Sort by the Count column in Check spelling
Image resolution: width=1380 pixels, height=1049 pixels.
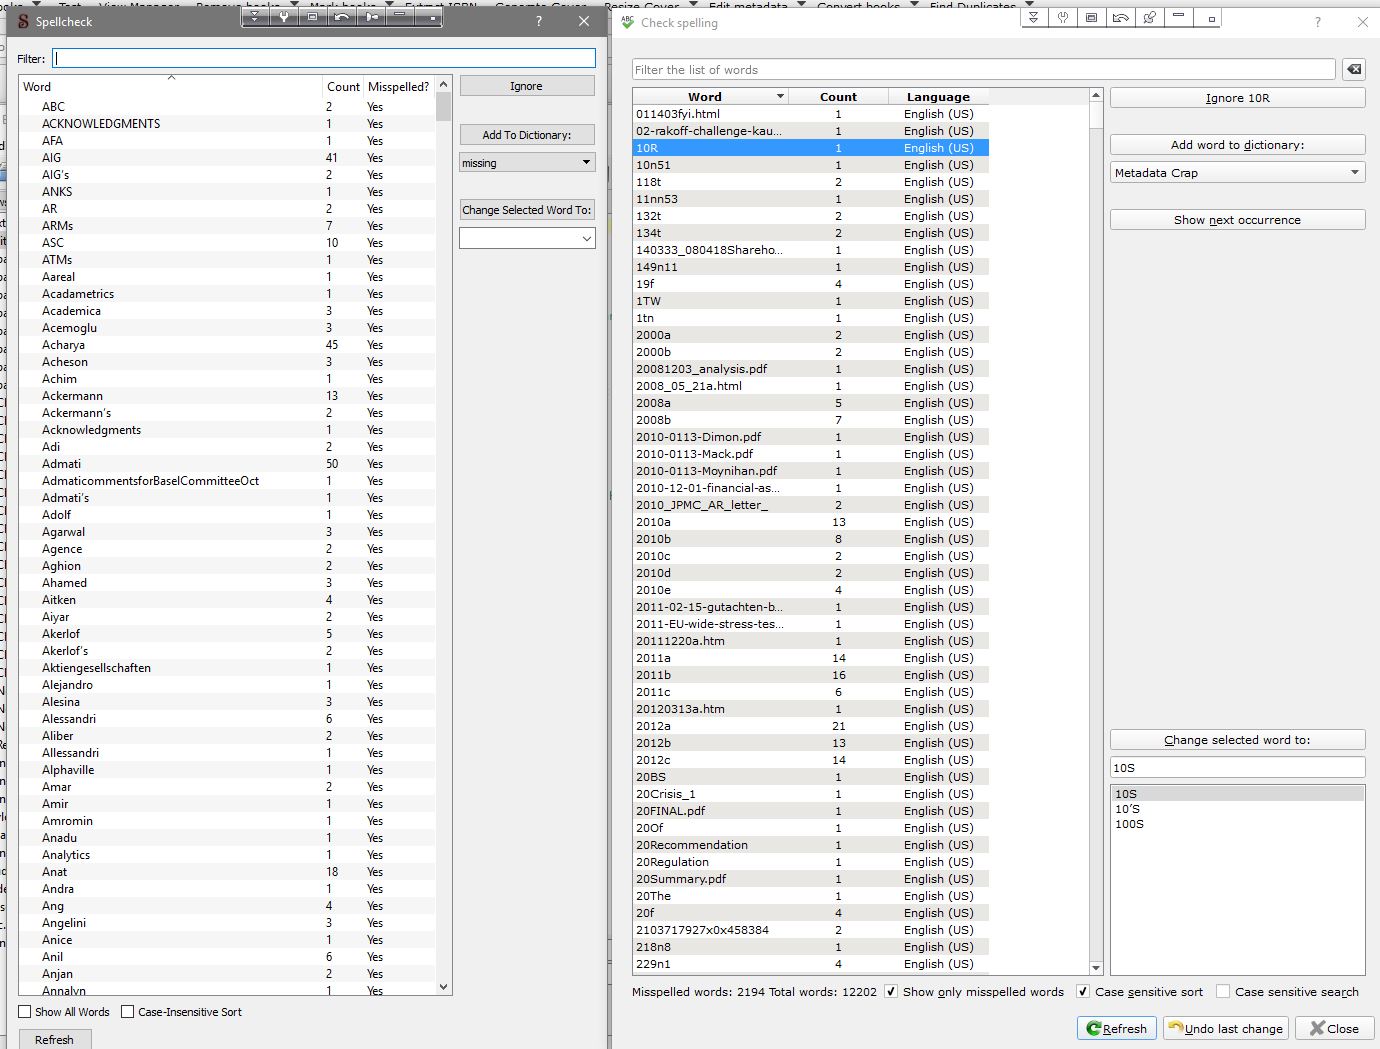(x=838, y=97)
